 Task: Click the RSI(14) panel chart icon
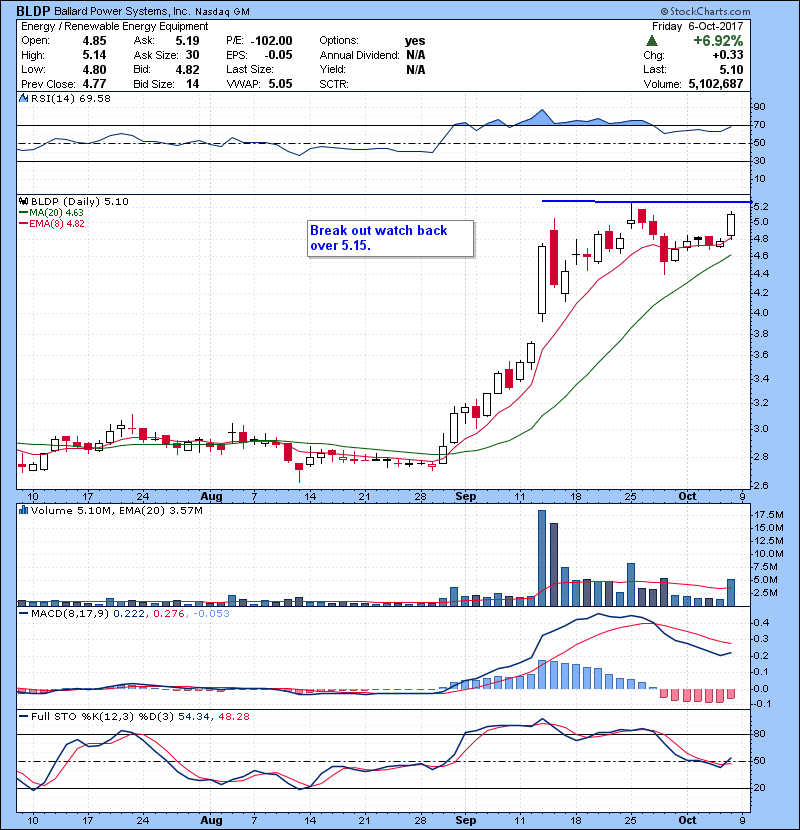(23, 98)
